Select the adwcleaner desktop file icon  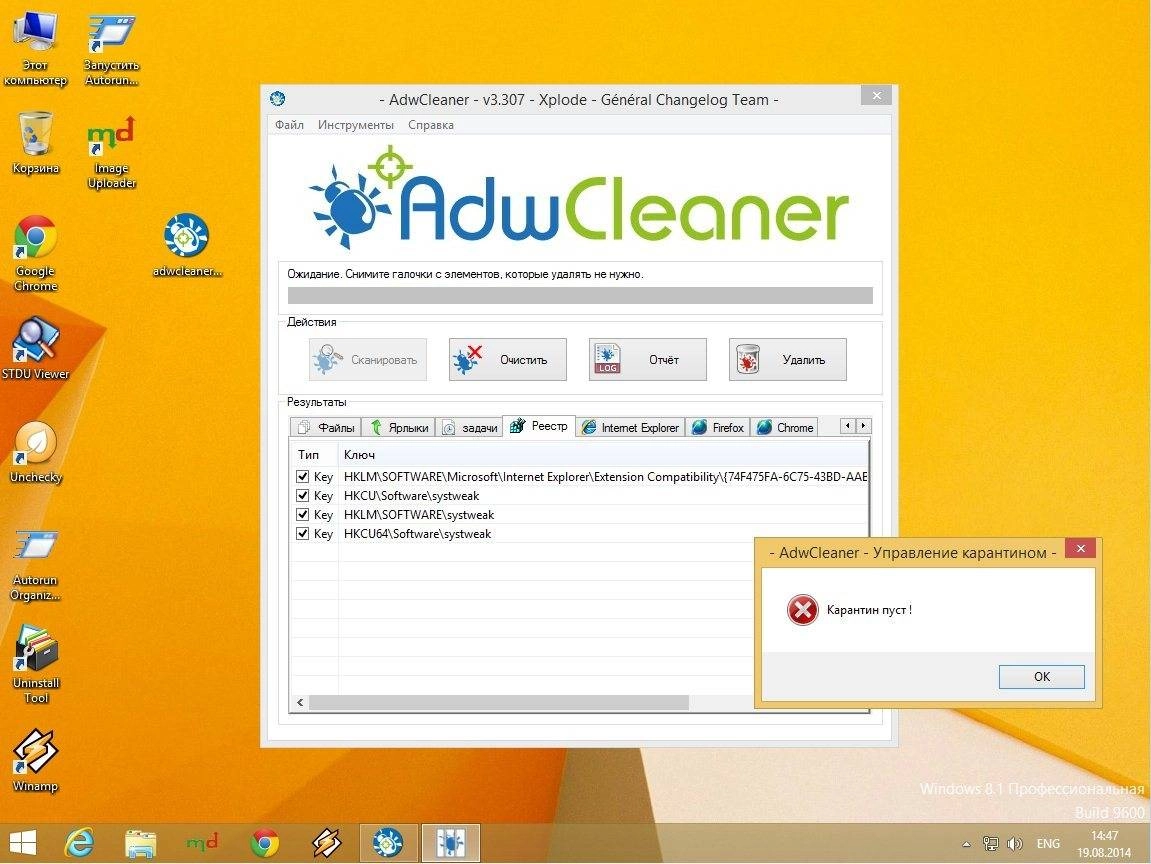click(187, 246)
